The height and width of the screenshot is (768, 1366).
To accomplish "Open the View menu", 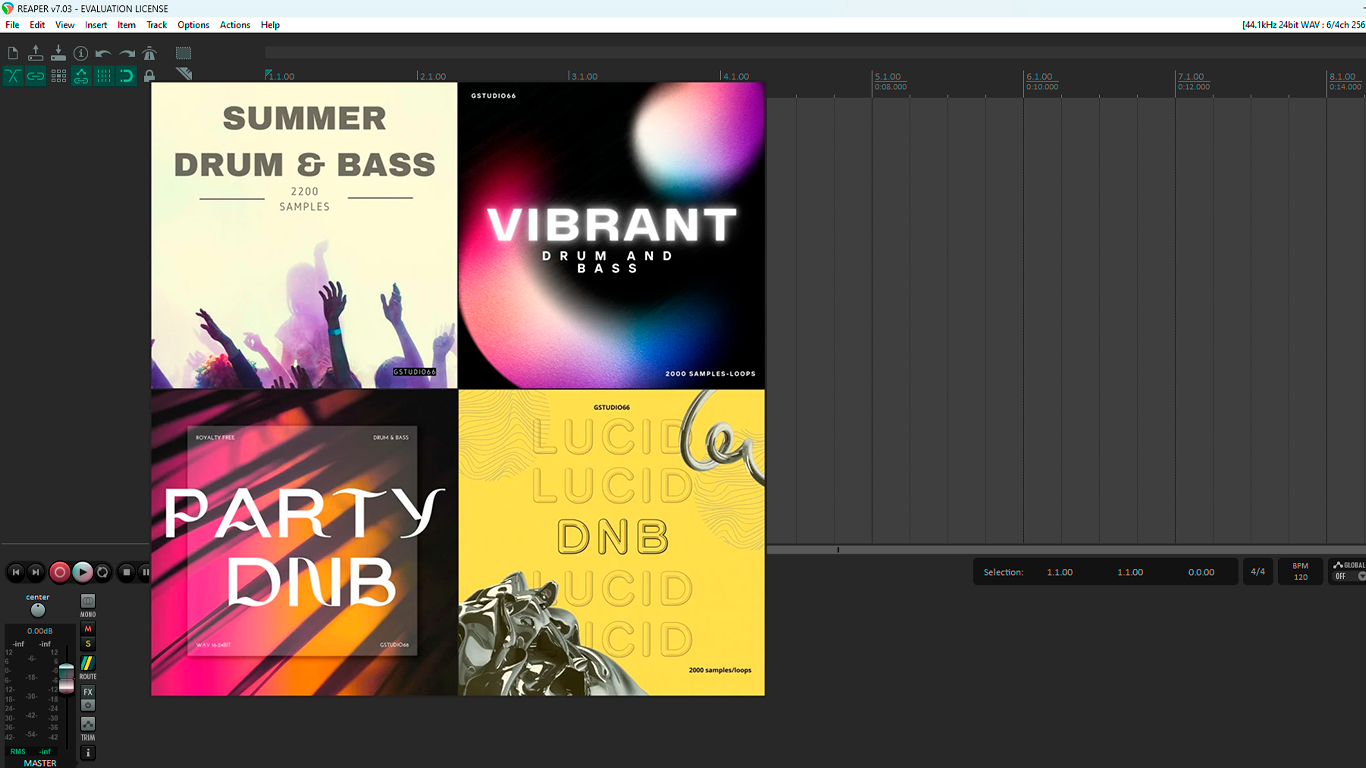I will coord(65,25).
